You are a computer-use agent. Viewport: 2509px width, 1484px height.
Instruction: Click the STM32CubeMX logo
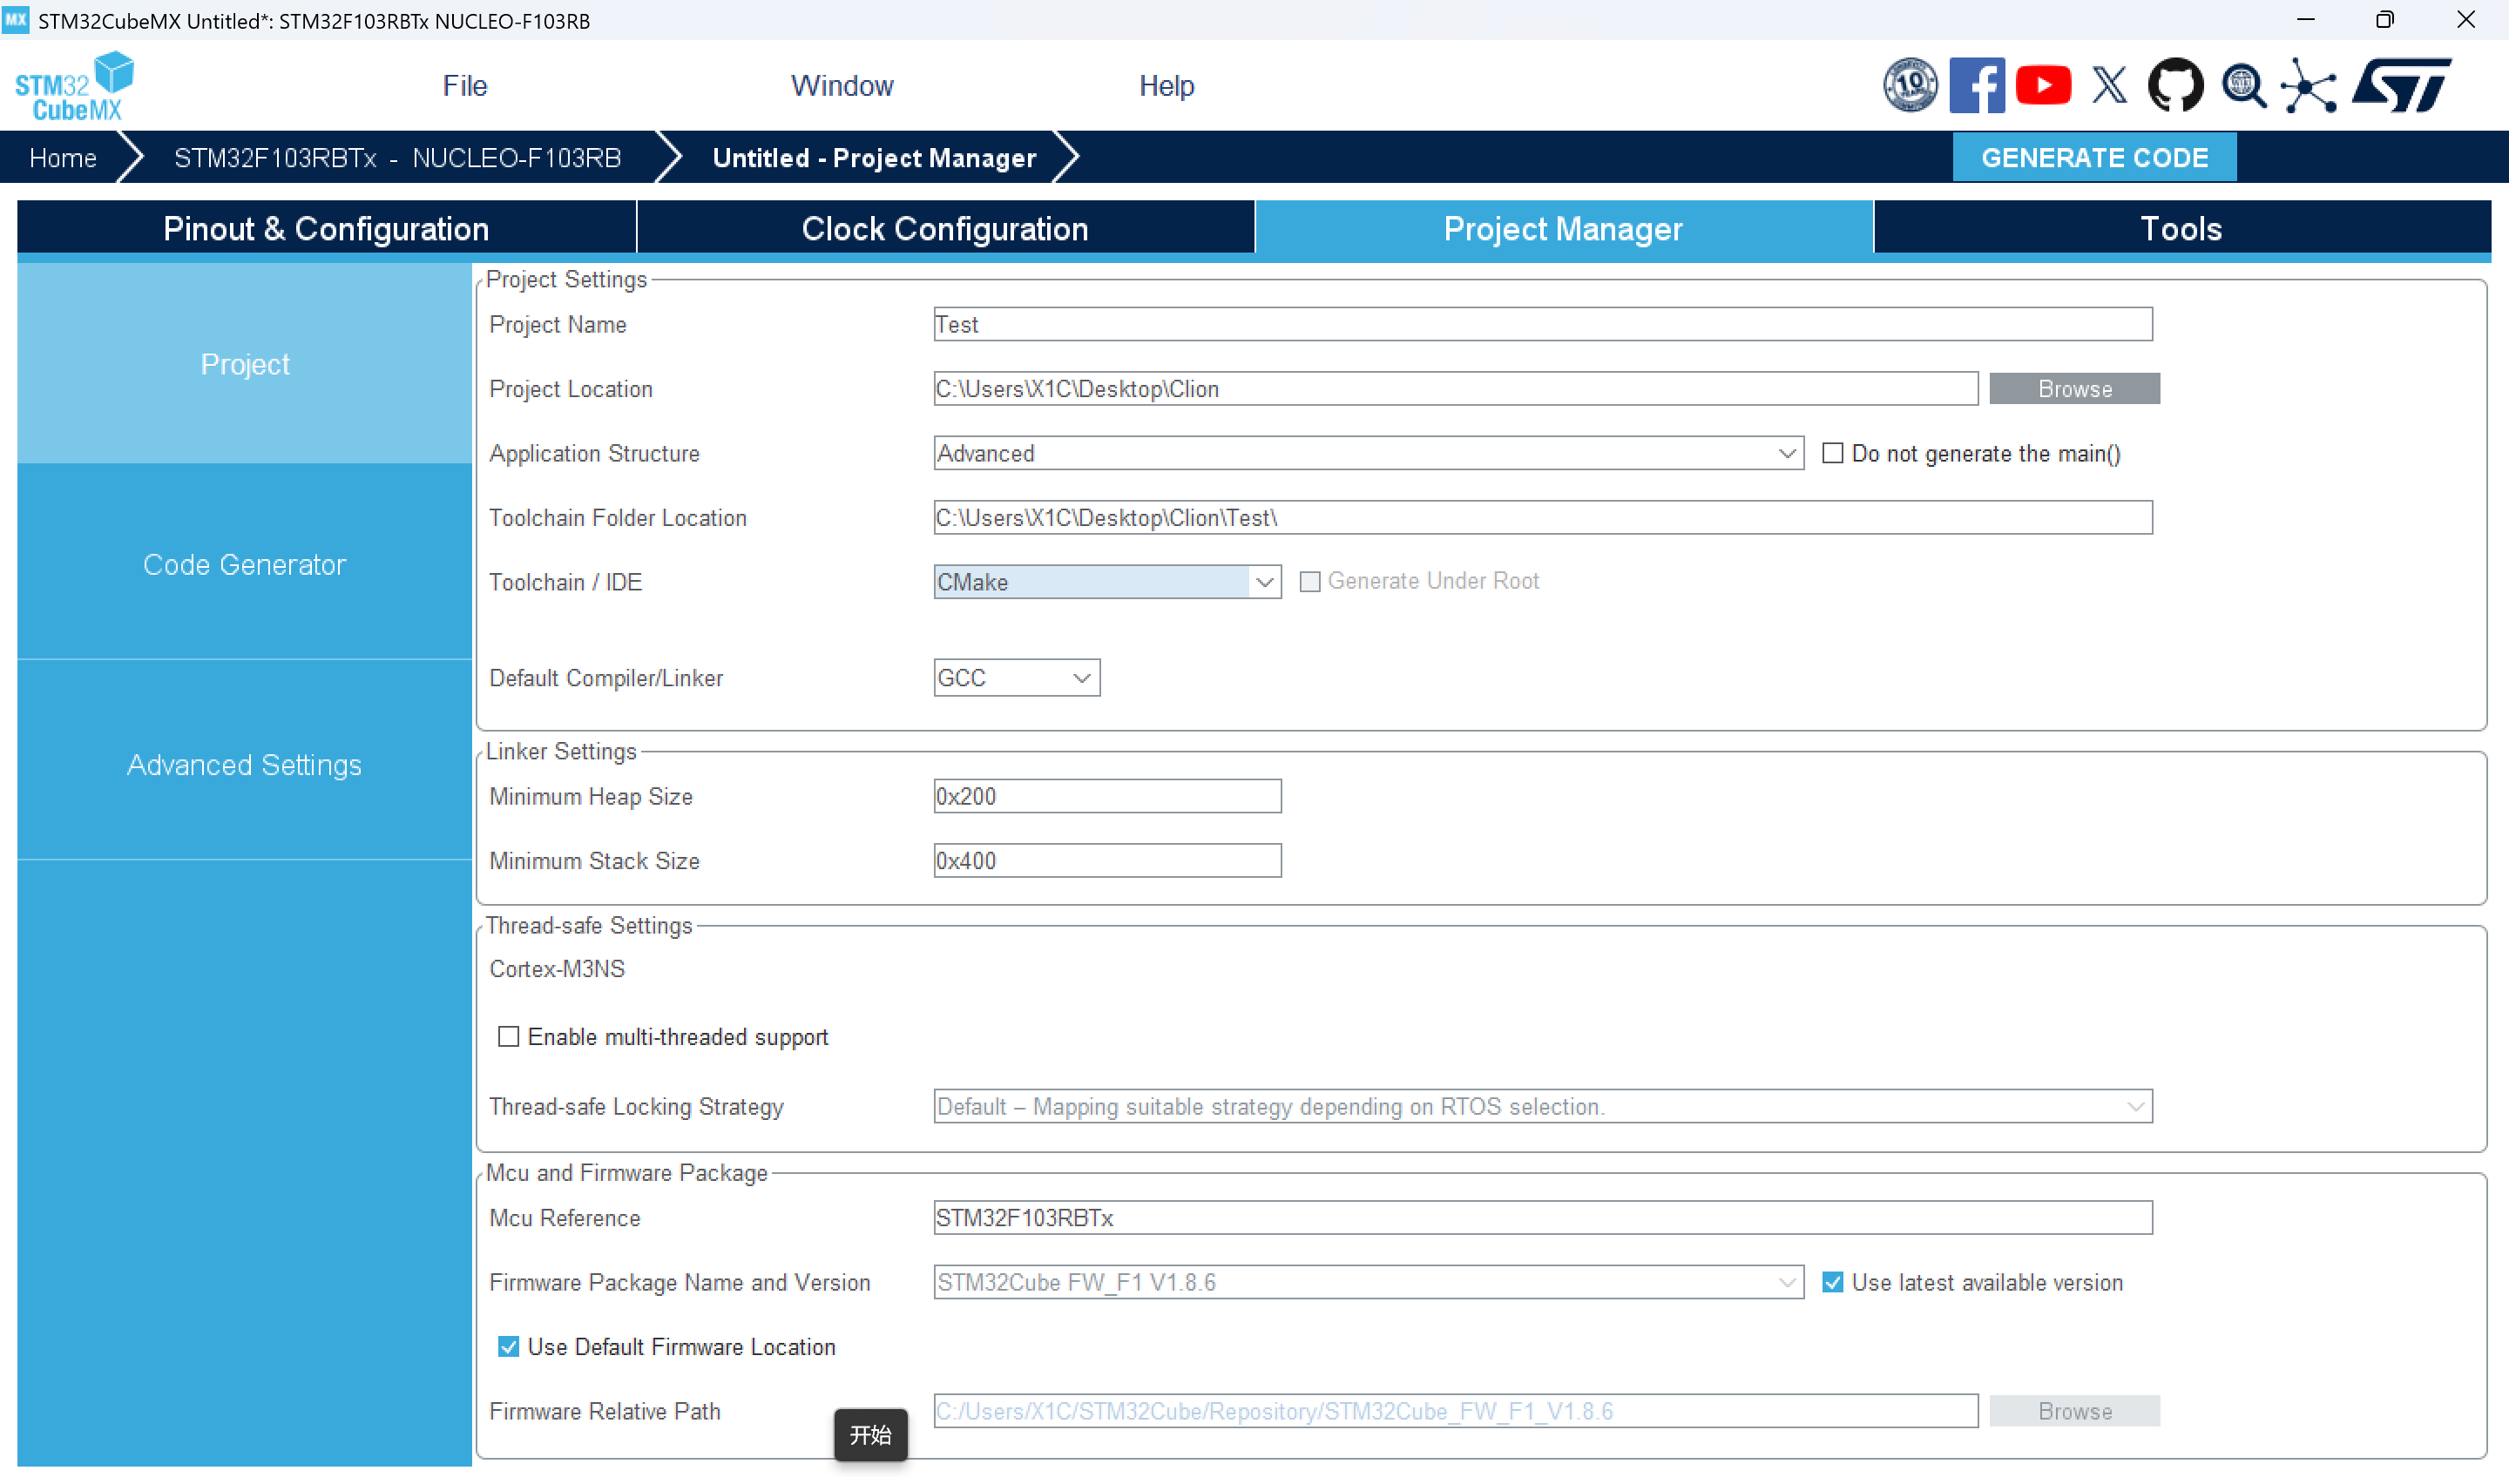click(x=75, y=86)
